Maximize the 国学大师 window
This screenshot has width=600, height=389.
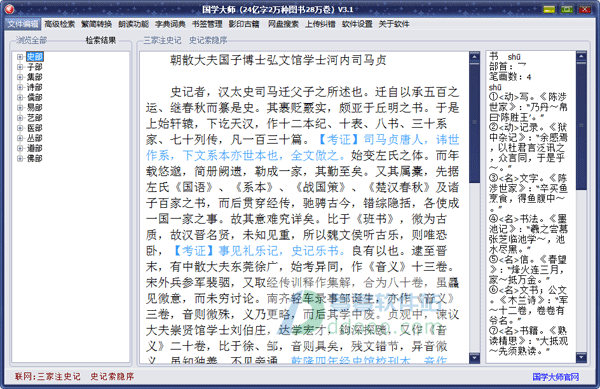tap(567, 9)
